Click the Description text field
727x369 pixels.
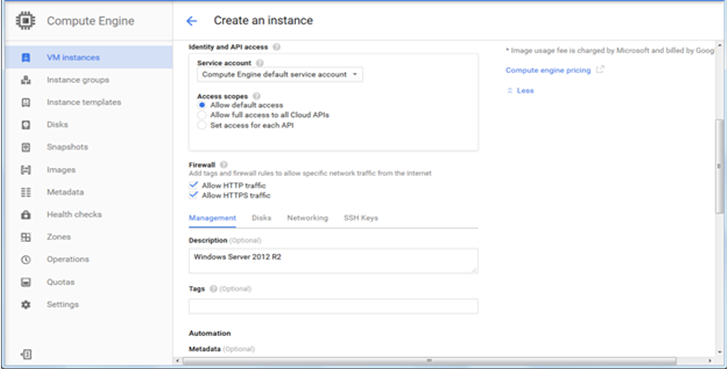point(333,261)
